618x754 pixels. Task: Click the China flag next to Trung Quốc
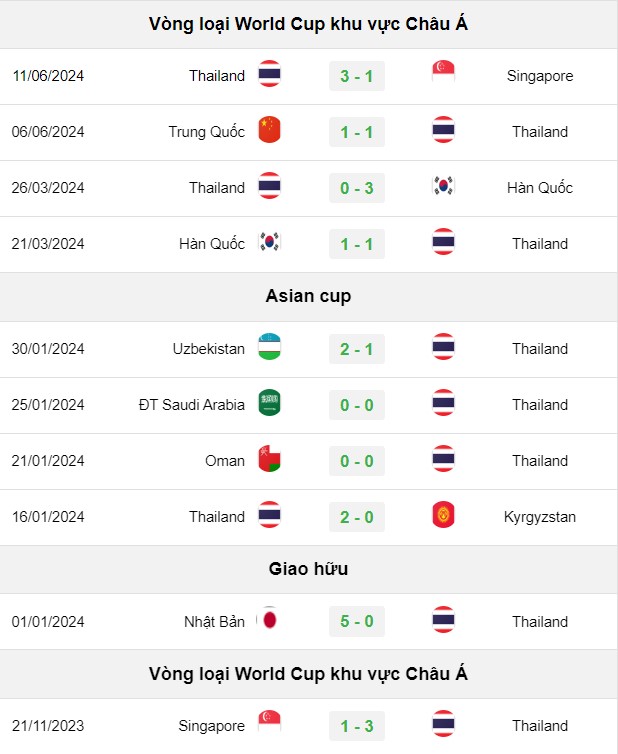(269, 129)
